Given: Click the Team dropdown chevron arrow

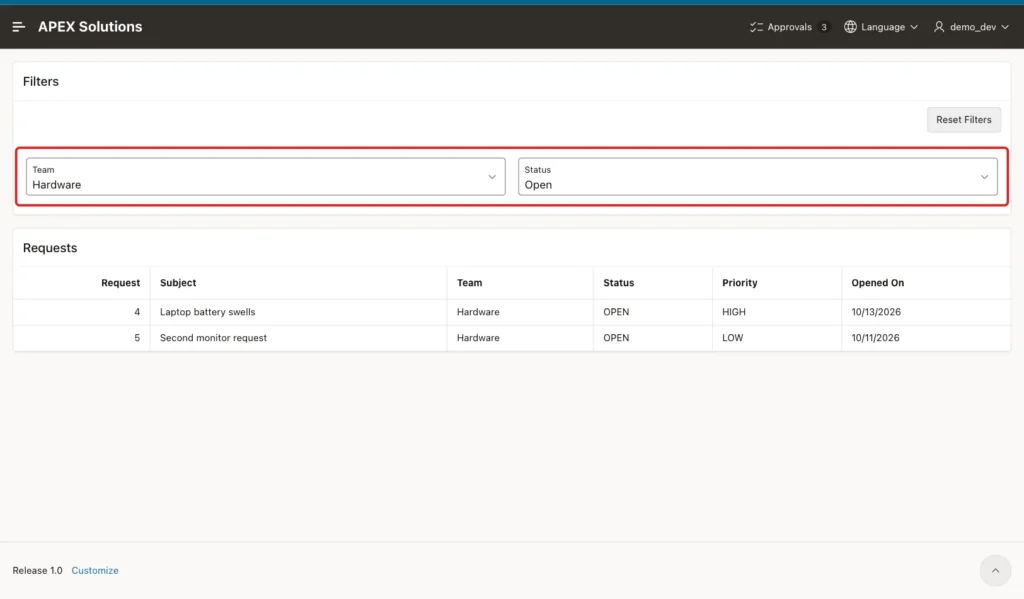Looking at the screenshot, I should point(492,177).
